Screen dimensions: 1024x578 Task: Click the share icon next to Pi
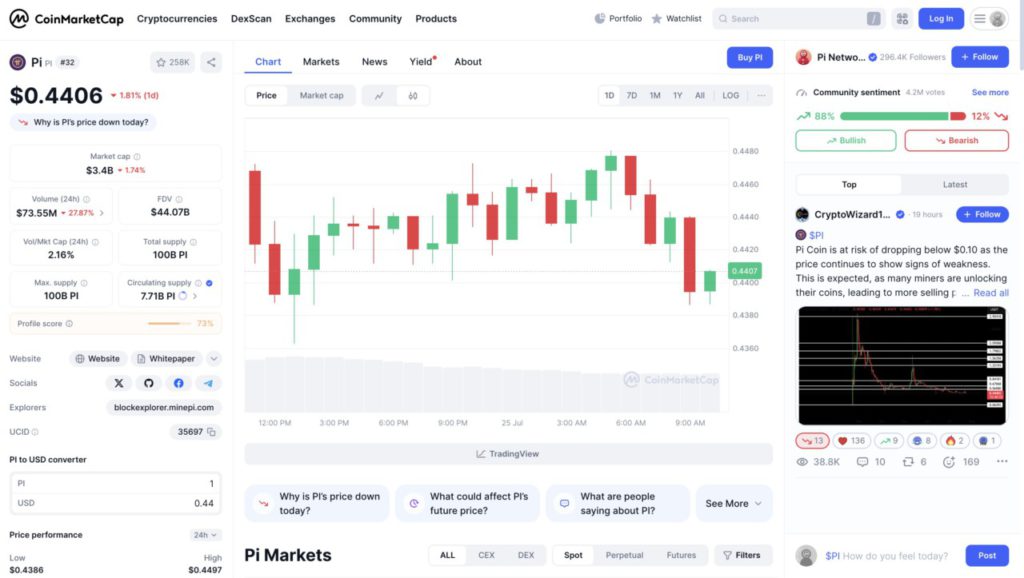coord(211,62)
